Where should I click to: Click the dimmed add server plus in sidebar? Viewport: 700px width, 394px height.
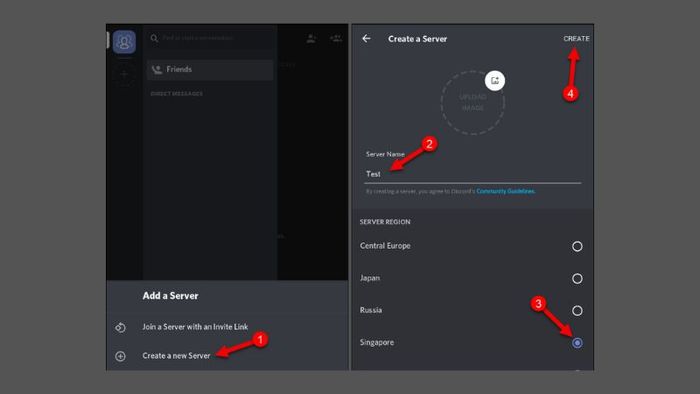[x=124, y=74]
